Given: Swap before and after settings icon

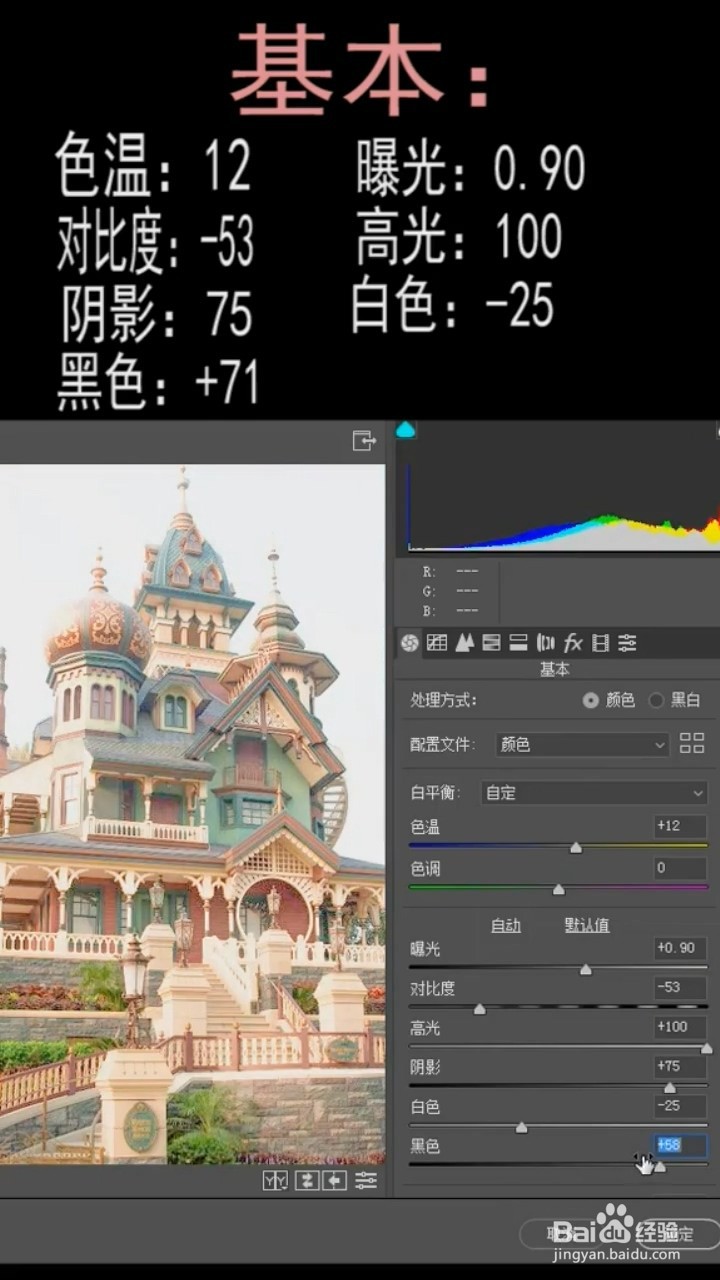Looking at the screenshot, I should [307, 1181].
